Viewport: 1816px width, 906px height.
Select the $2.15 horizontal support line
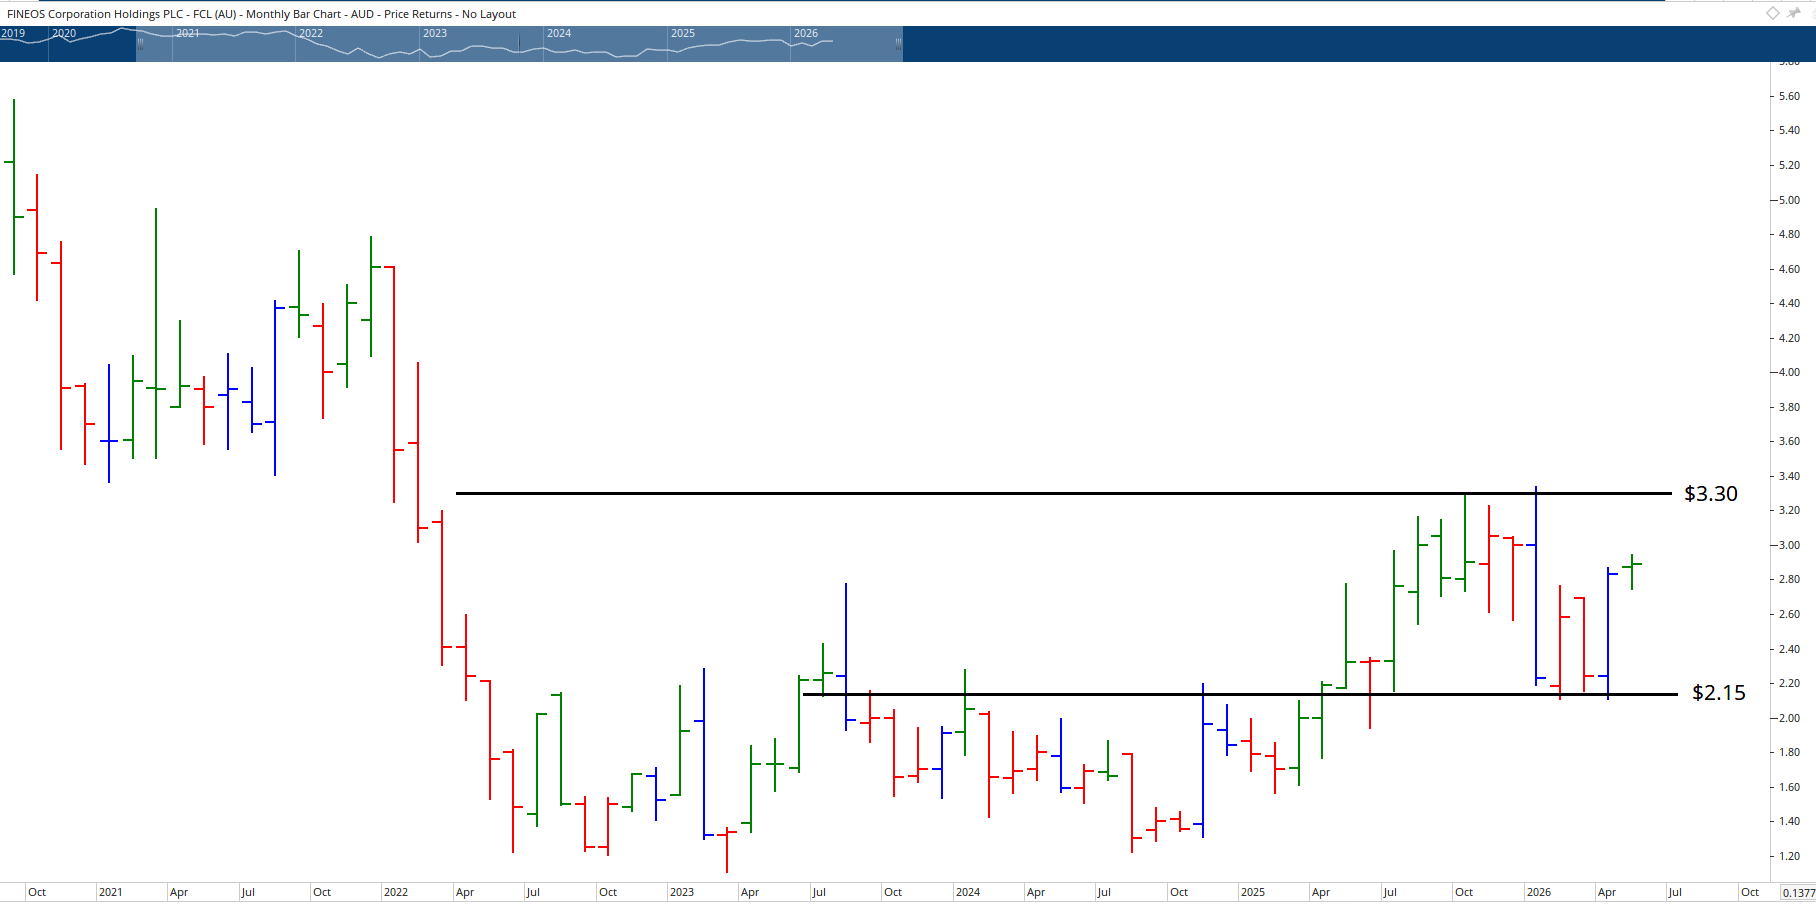1240,694
